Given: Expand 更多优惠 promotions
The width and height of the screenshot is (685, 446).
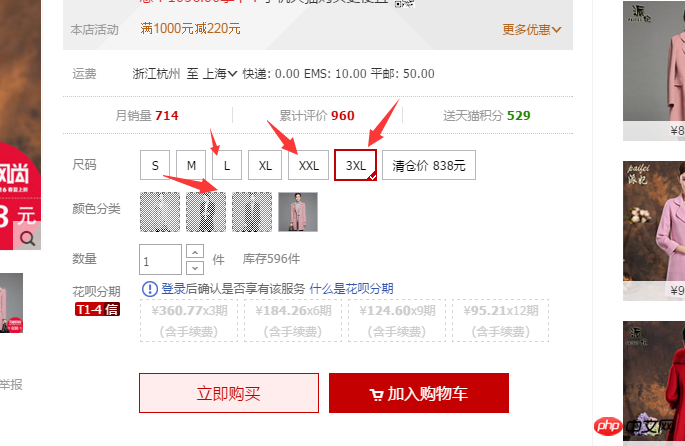Looking at the screenshot, I should (532, 30).
